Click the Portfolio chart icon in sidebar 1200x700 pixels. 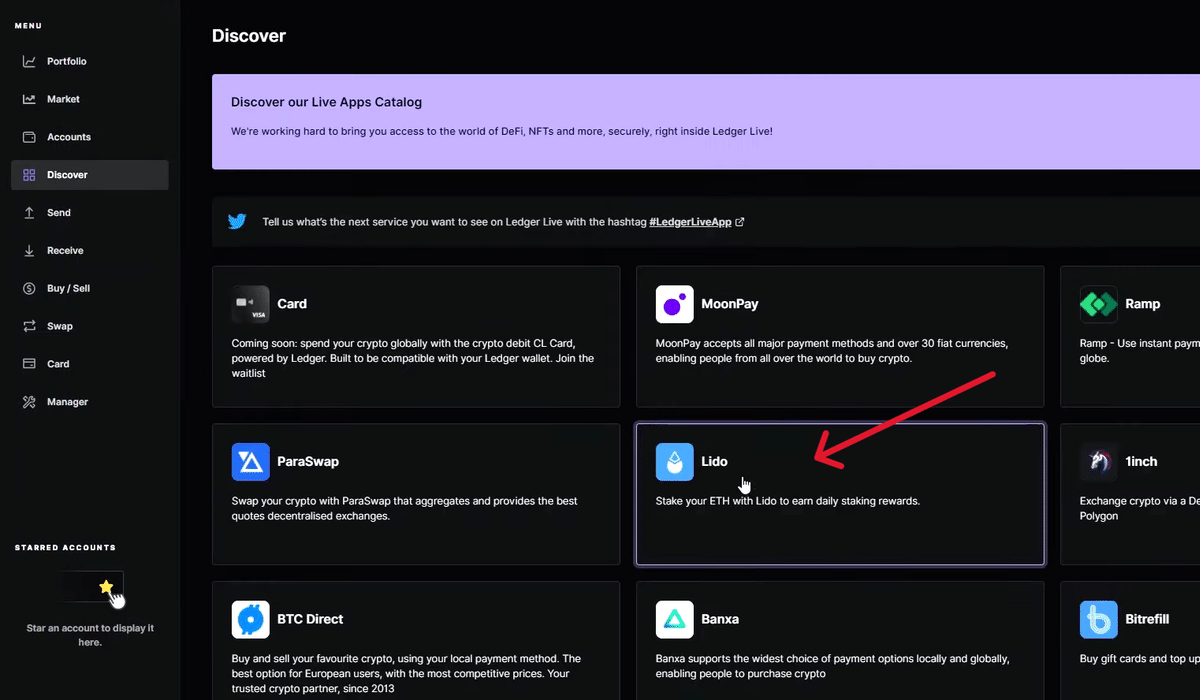pyautogui.click(x=29, y=62)
